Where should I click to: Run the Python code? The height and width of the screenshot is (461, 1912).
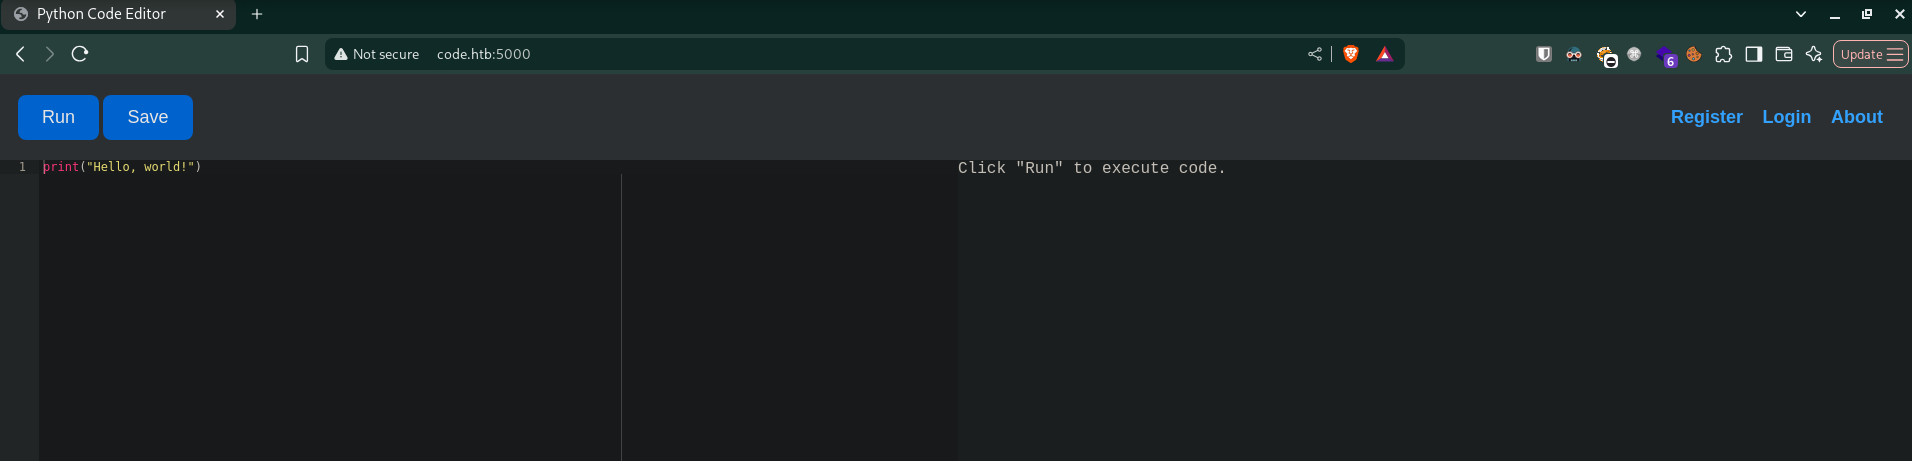(x=58, y=117)
